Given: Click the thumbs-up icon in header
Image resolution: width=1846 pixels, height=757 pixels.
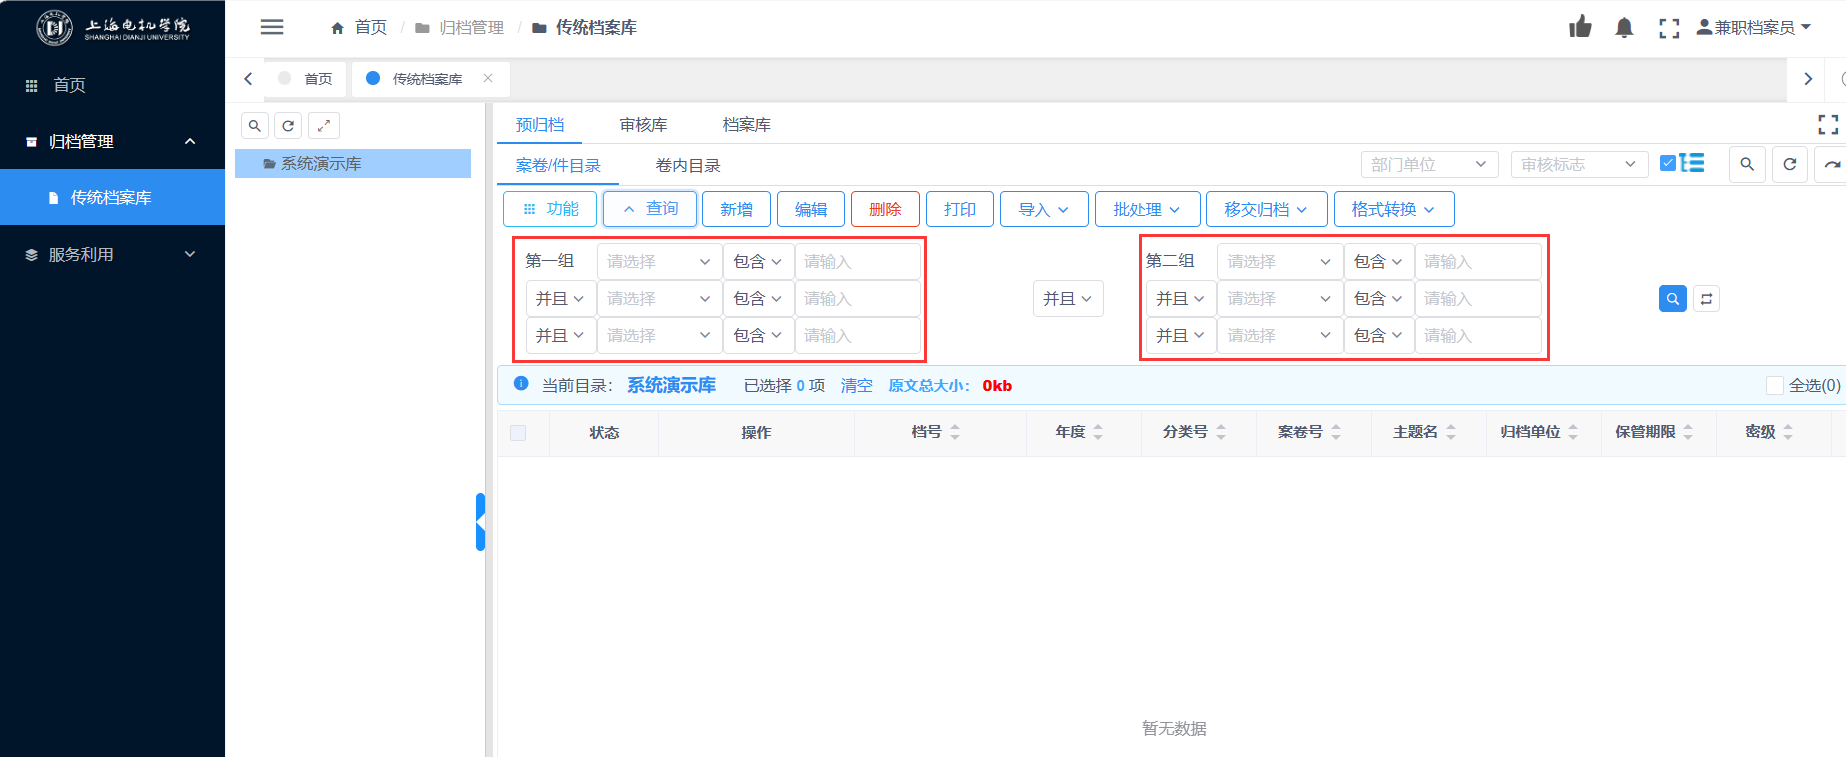Looking at the screenshot, I should tap(1580, 27).
